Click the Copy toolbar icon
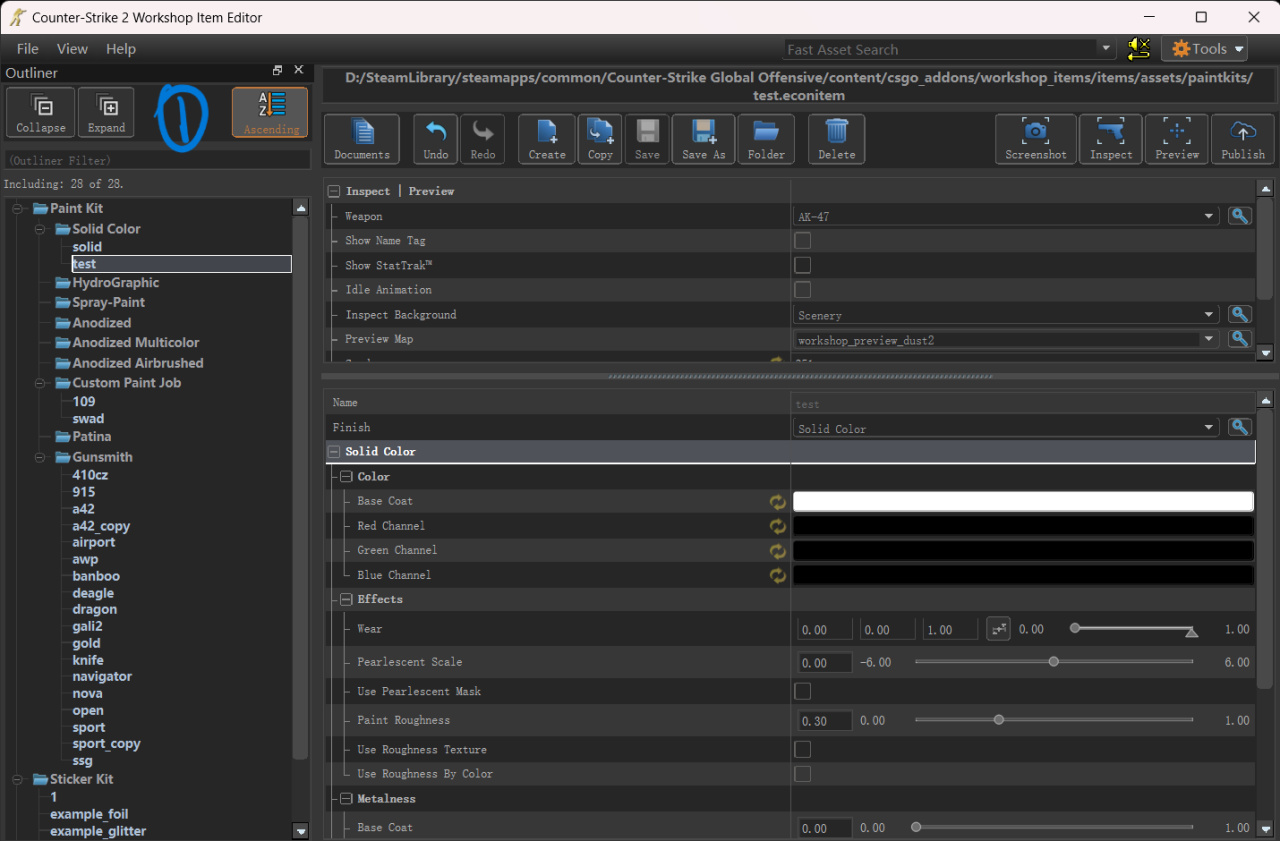The width and height of the screenshot is (1280, 841). [x=600, y=139]
